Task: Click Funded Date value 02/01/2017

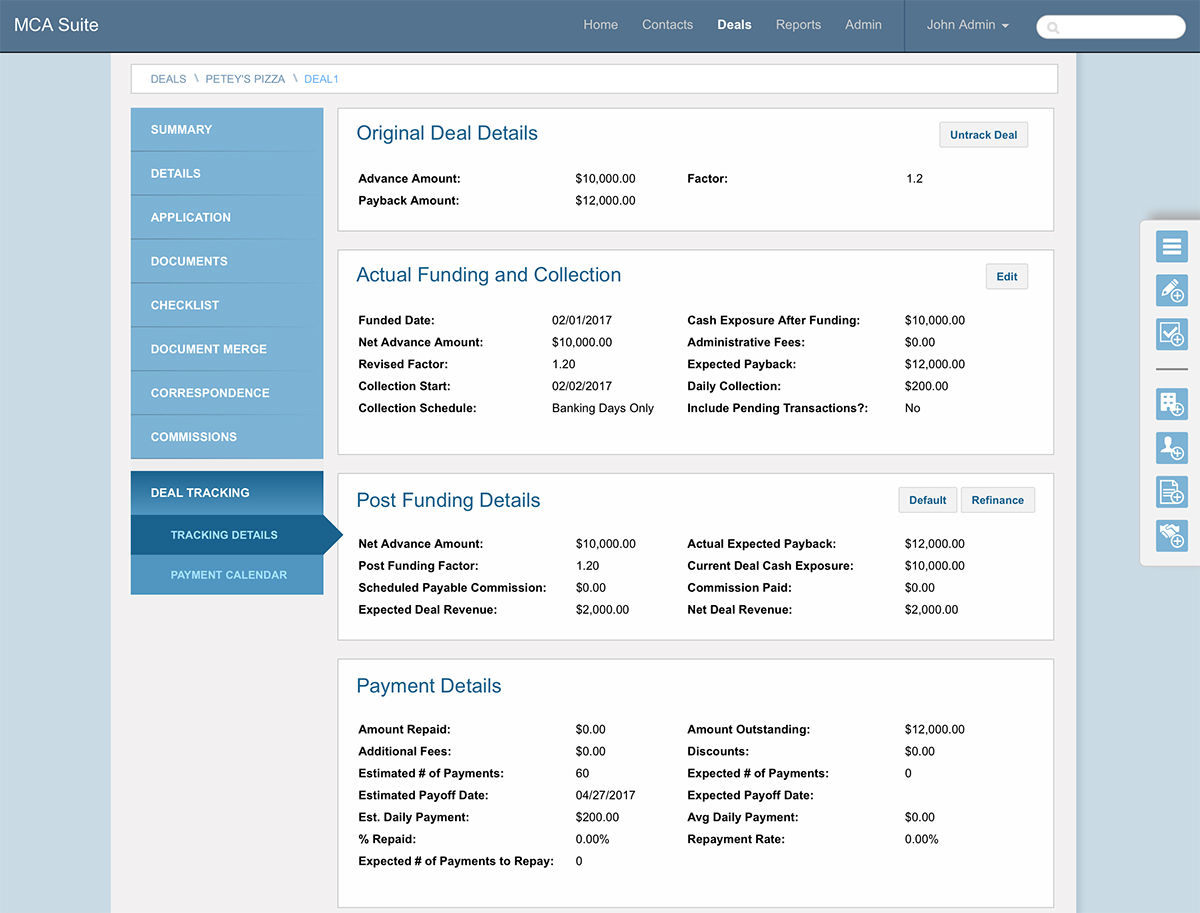Action: 582,321
